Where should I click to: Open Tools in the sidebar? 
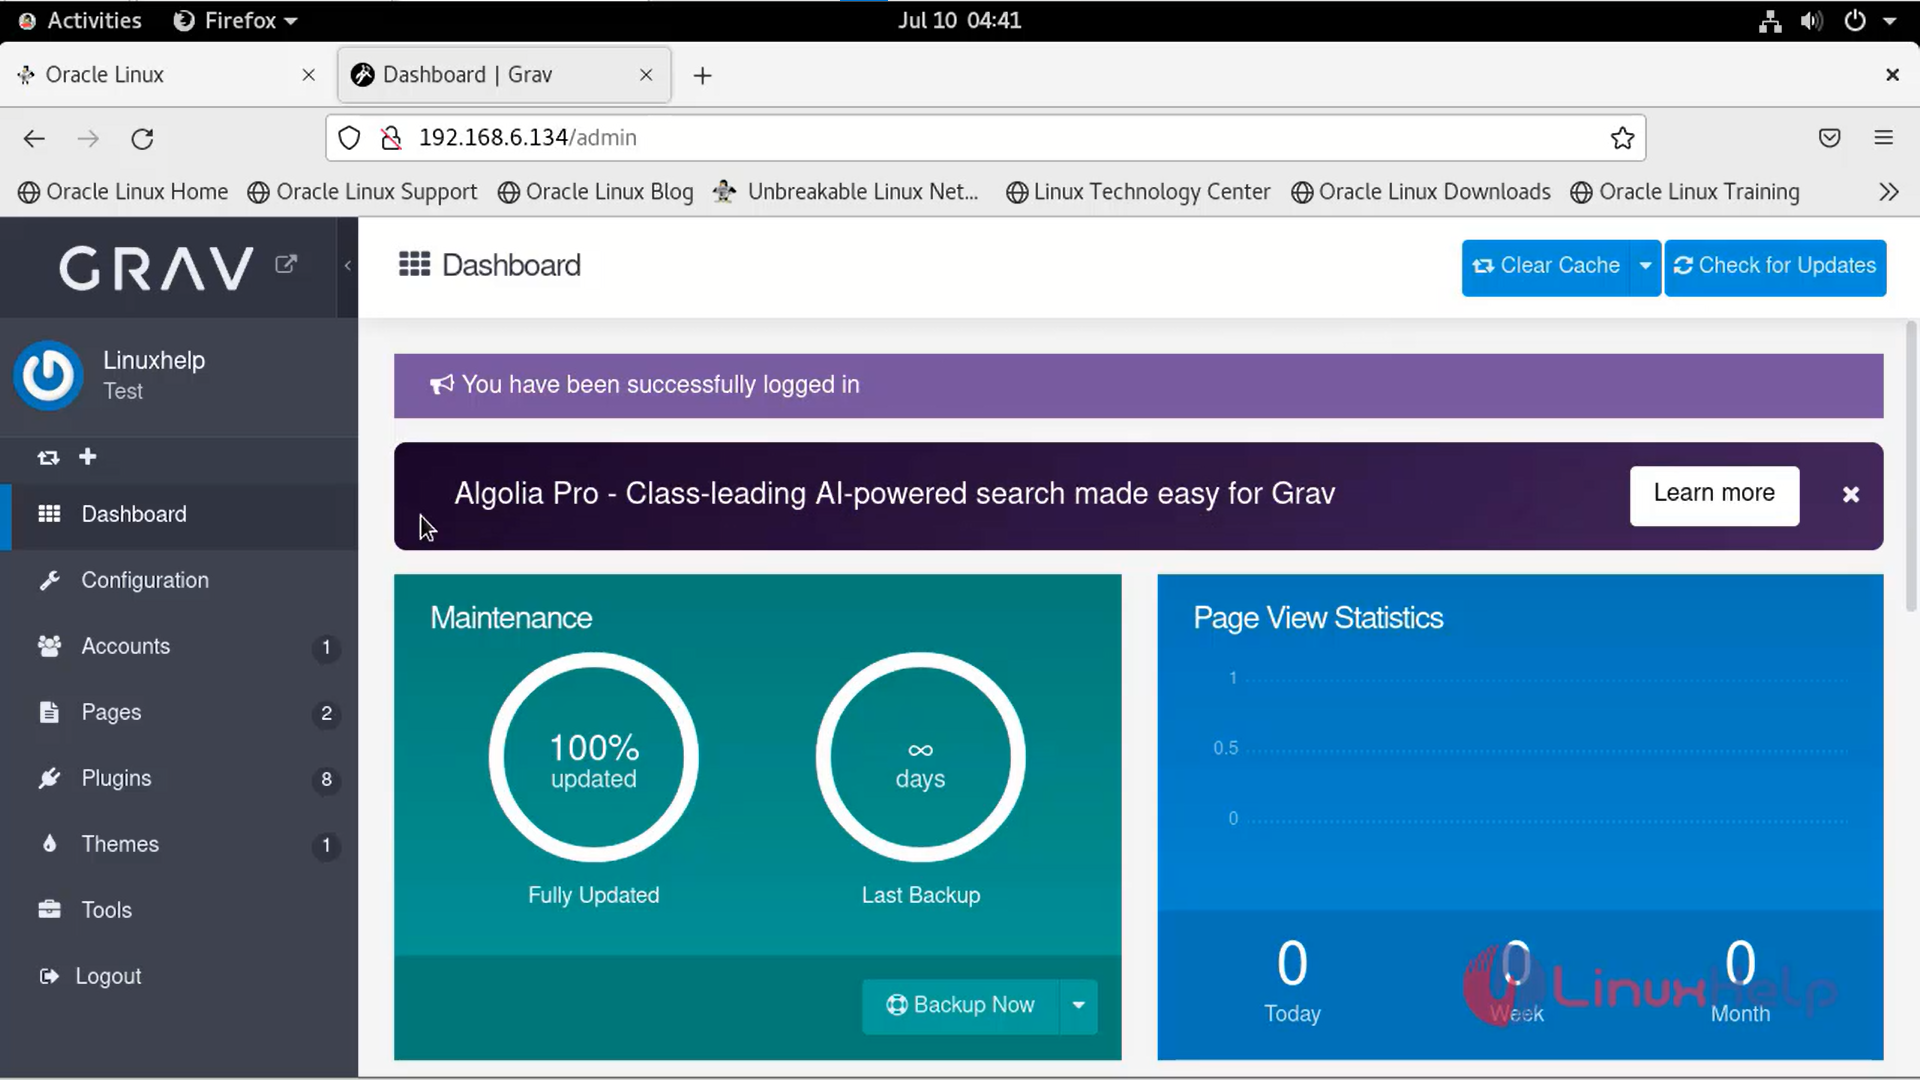coord(179,910)
